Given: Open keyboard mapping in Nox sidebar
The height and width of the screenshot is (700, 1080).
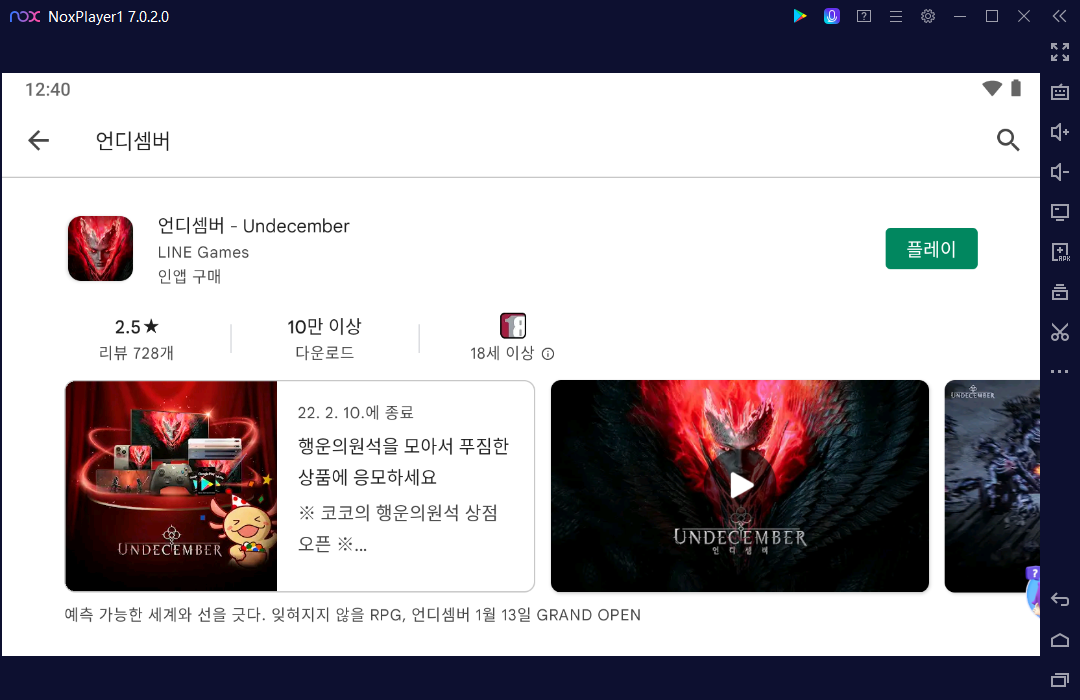Looking at the screenshot, I should tap(1059, 92).
